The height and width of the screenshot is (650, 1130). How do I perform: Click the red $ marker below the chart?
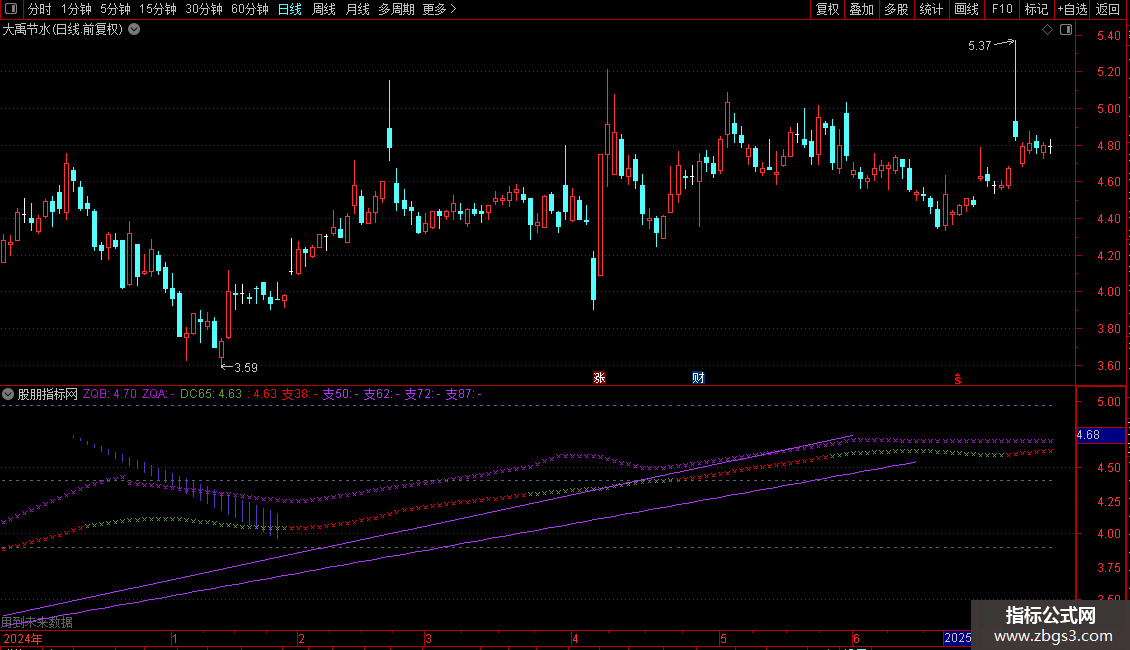pos(958,379)
